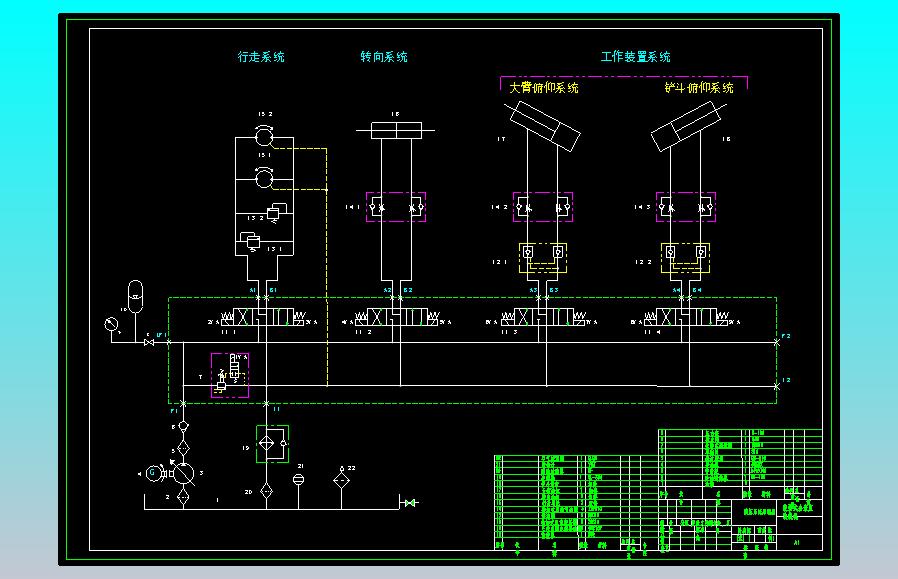Click the tilted bucket cylinder symbol 18

click(687, 127)
